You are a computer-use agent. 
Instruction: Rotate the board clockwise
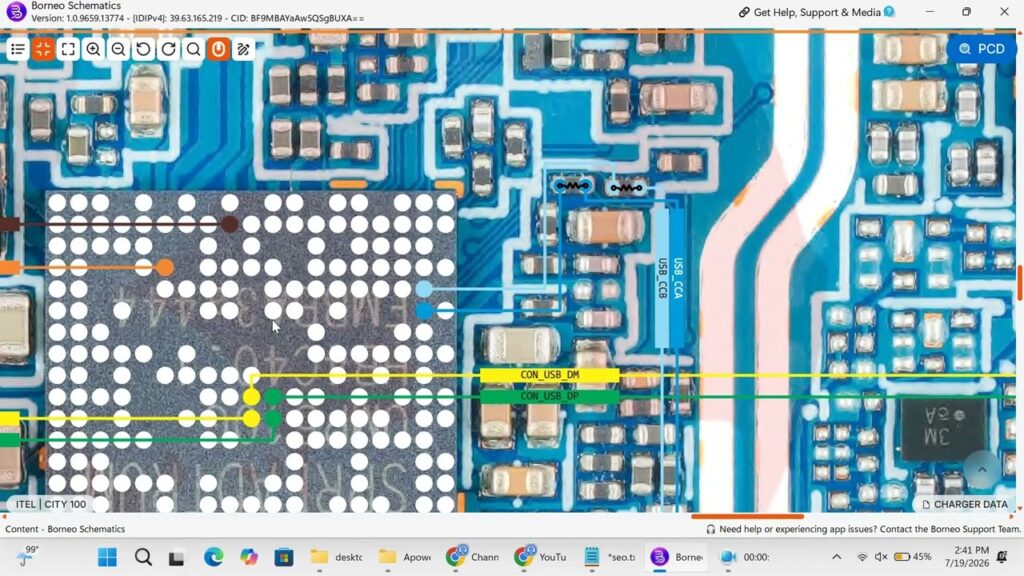point(168,49)
